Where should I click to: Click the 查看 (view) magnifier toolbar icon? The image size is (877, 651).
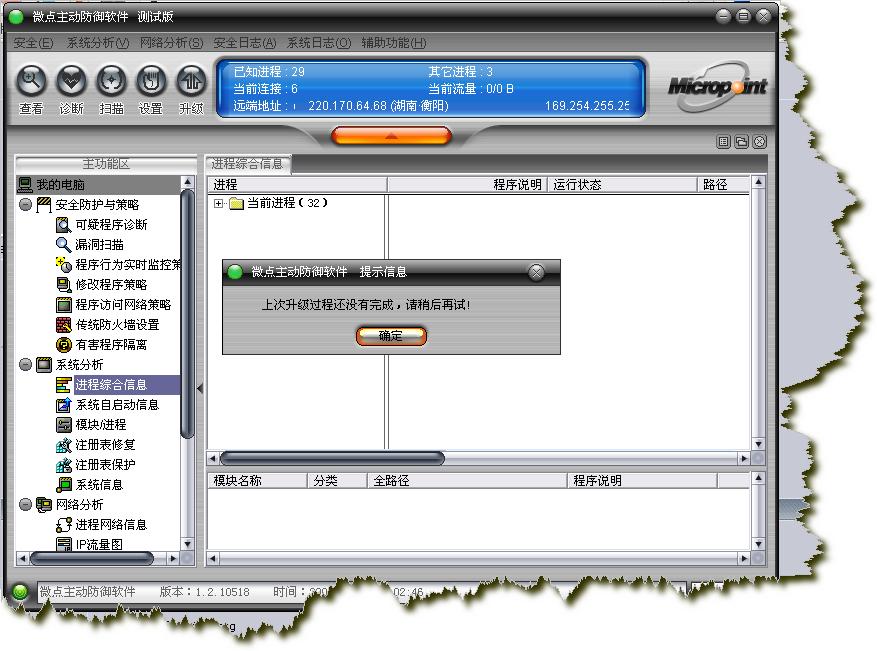(31, 81)
